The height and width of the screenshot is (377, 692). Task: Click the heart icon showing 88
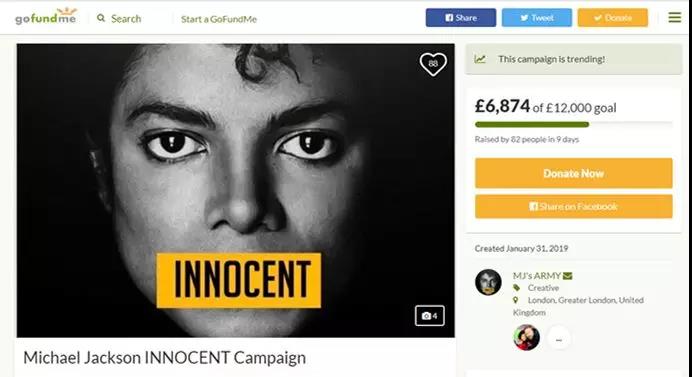click(x=433, y=64)
